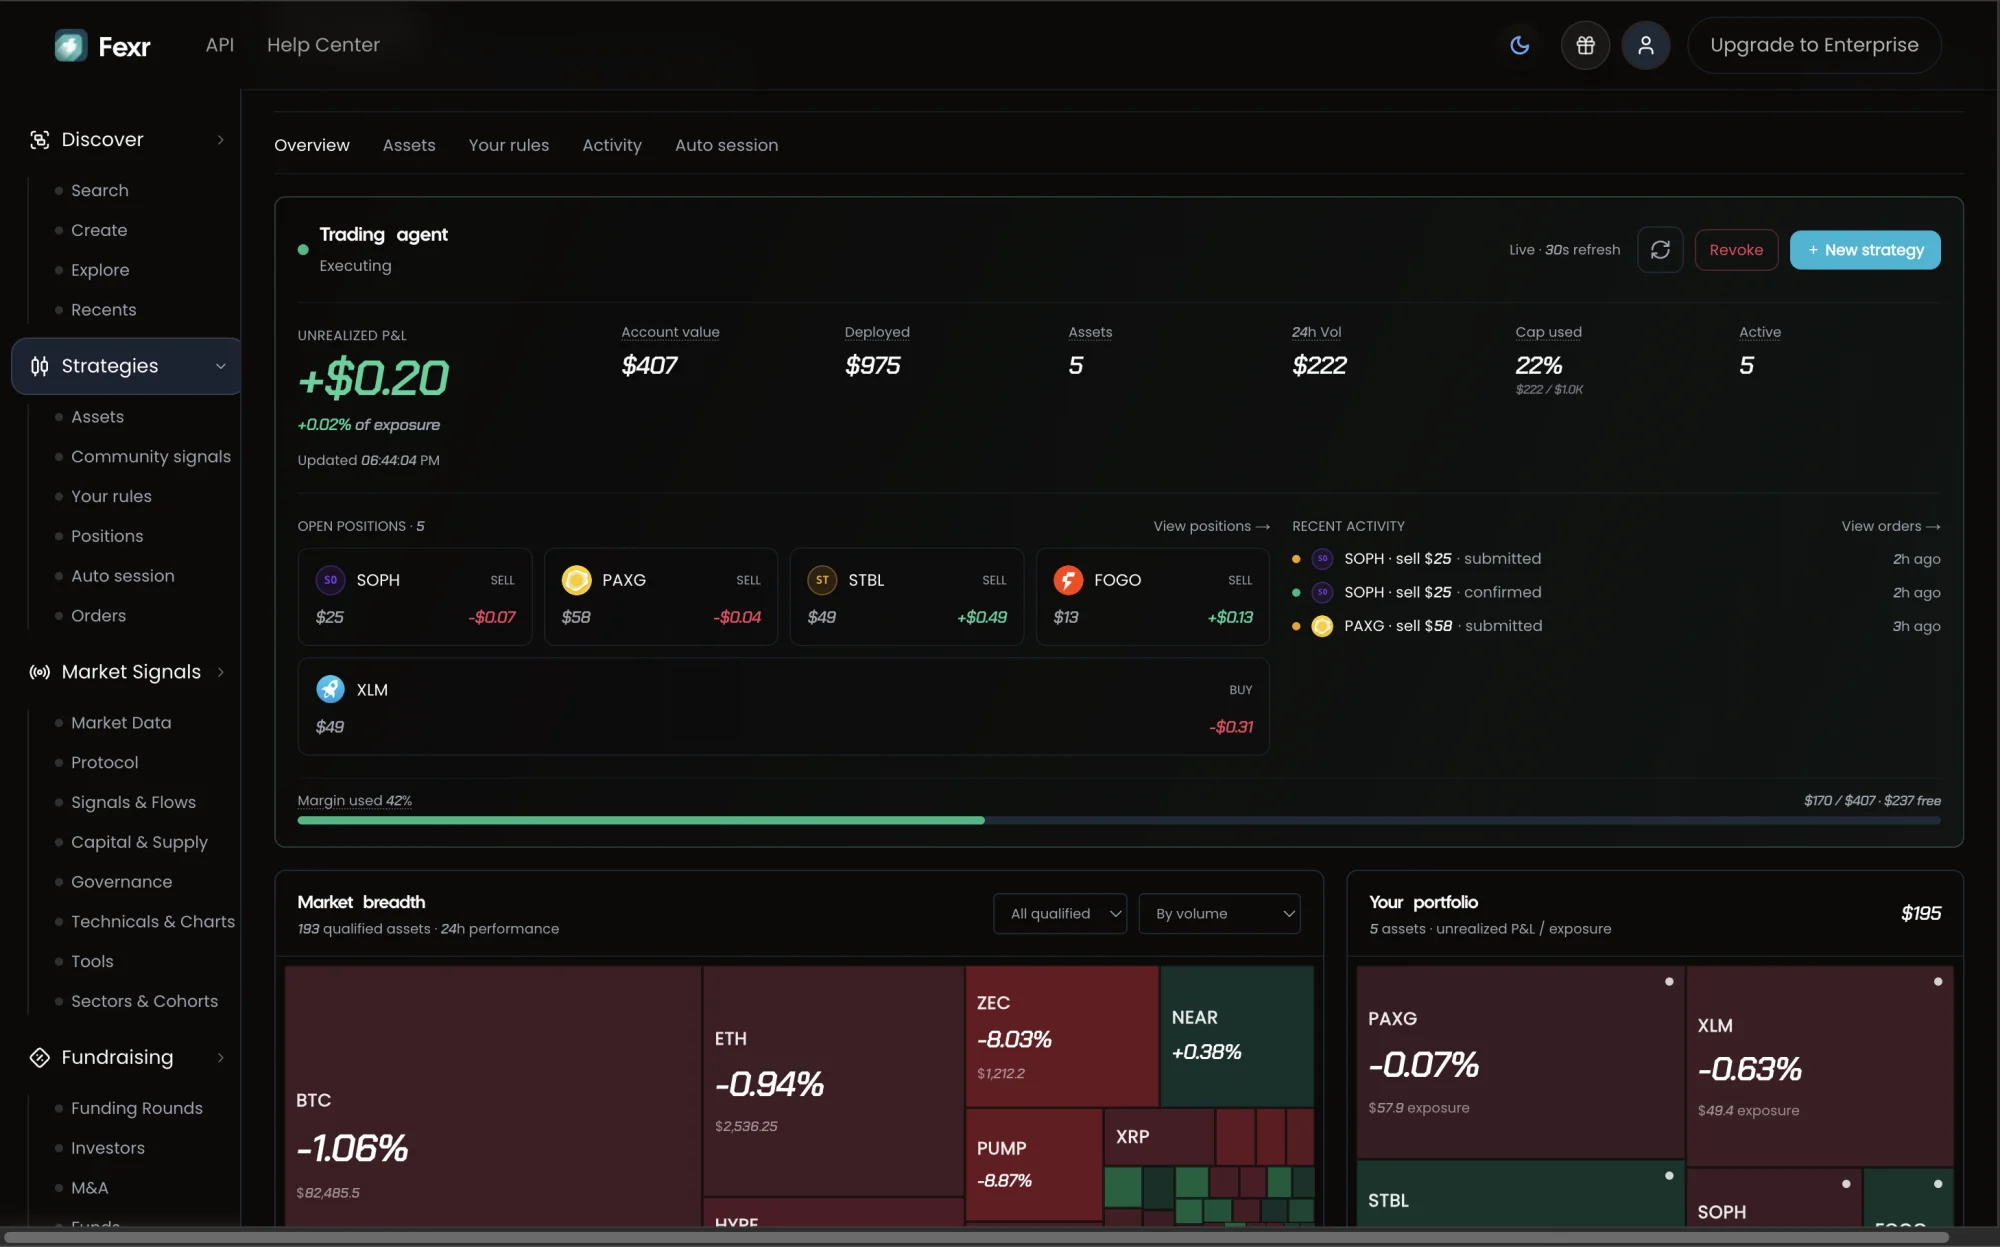Click the Revoke button

(1736, 250)
